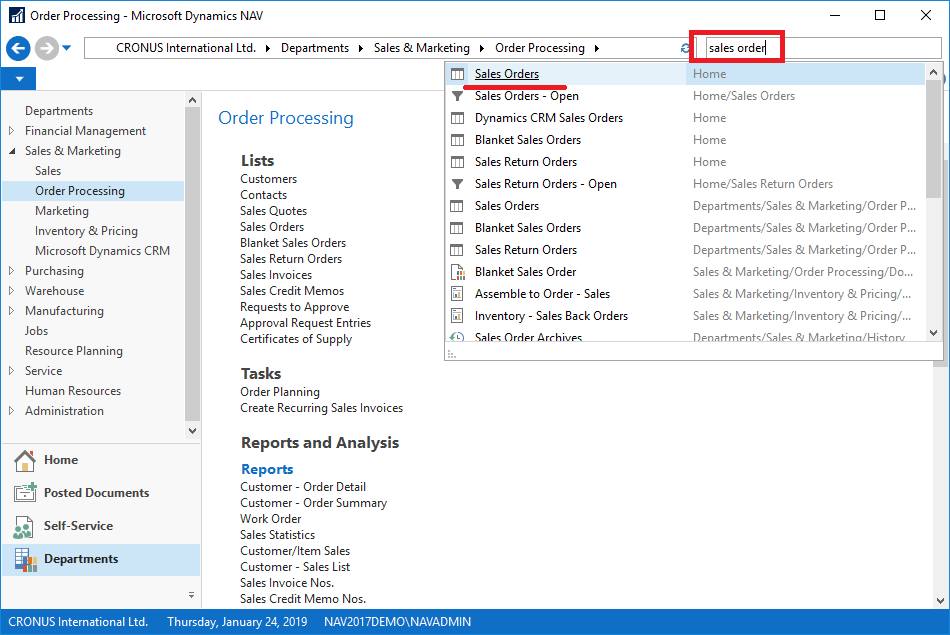The height and width of the screenshot is (635, 950).
Task: Click the navigation tree scrollbar down arrow
Action: pyautogui.click(x=192, y=431)
